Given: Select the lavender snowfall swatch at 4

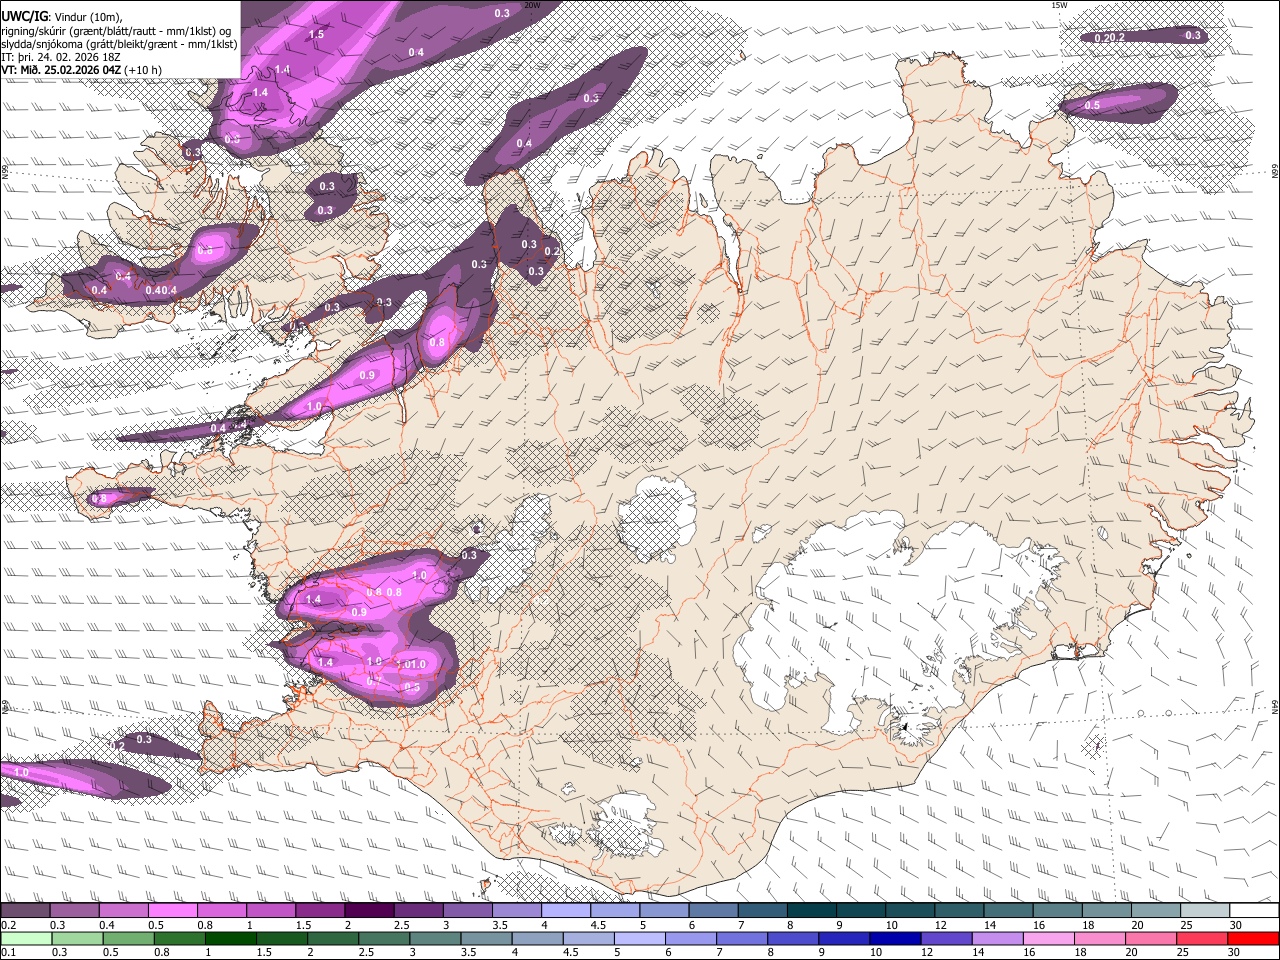Looking at the screenshot, I should [x=566, y=910].
